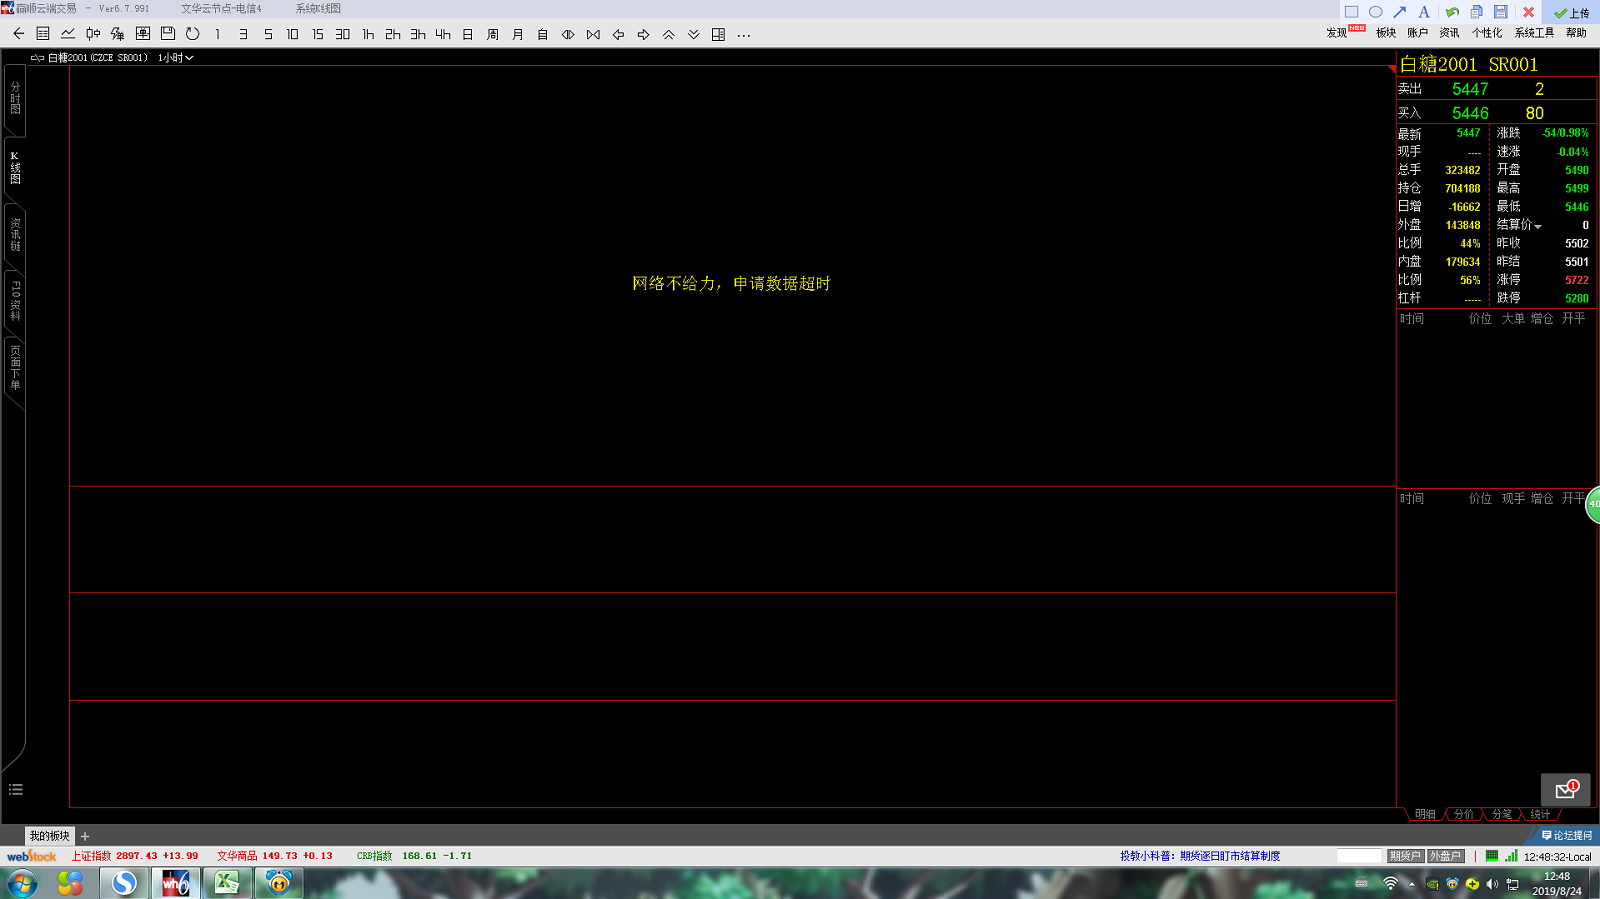The width and height of the screenshot is (1600, 899).
Task: Undo the last annotation with green arrow
Action: (1452, 12)
